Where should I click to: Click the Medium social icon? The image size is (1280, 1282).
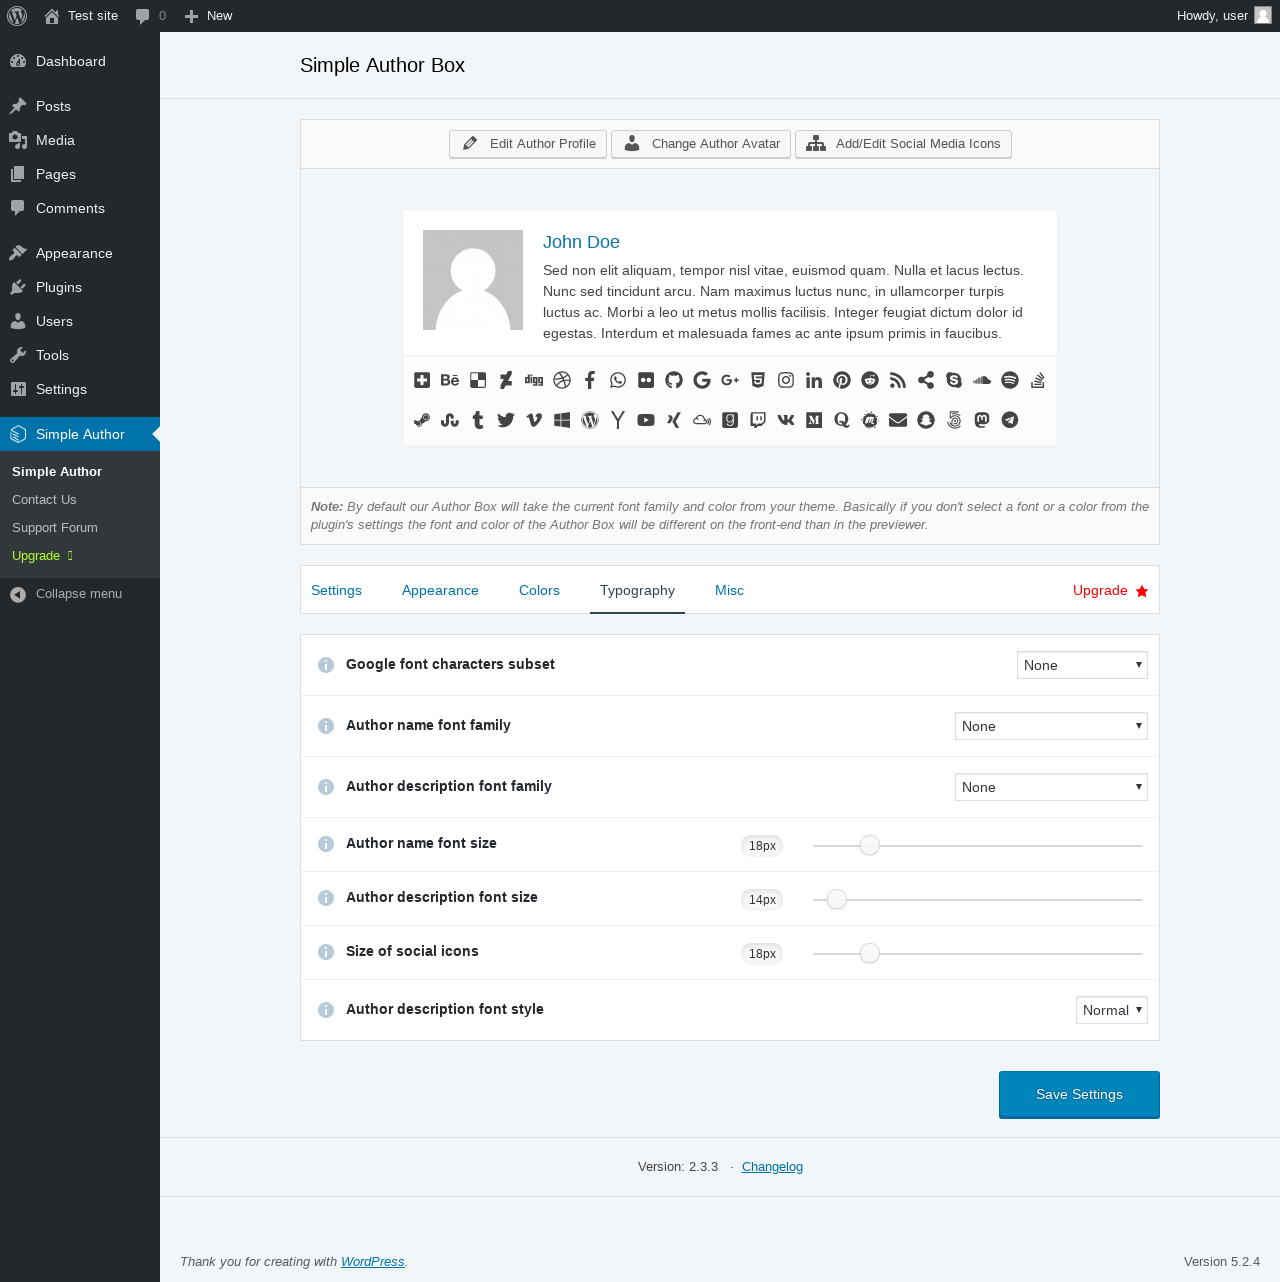814,420
